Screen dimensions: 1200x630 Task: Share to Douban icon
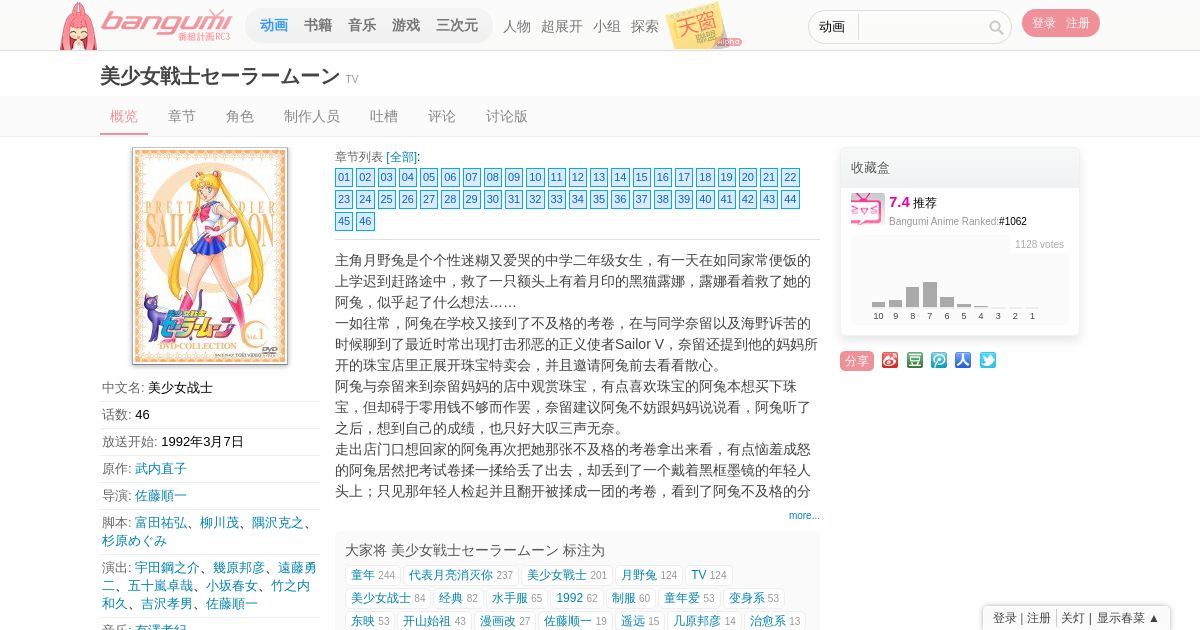(x=915, y=360)
